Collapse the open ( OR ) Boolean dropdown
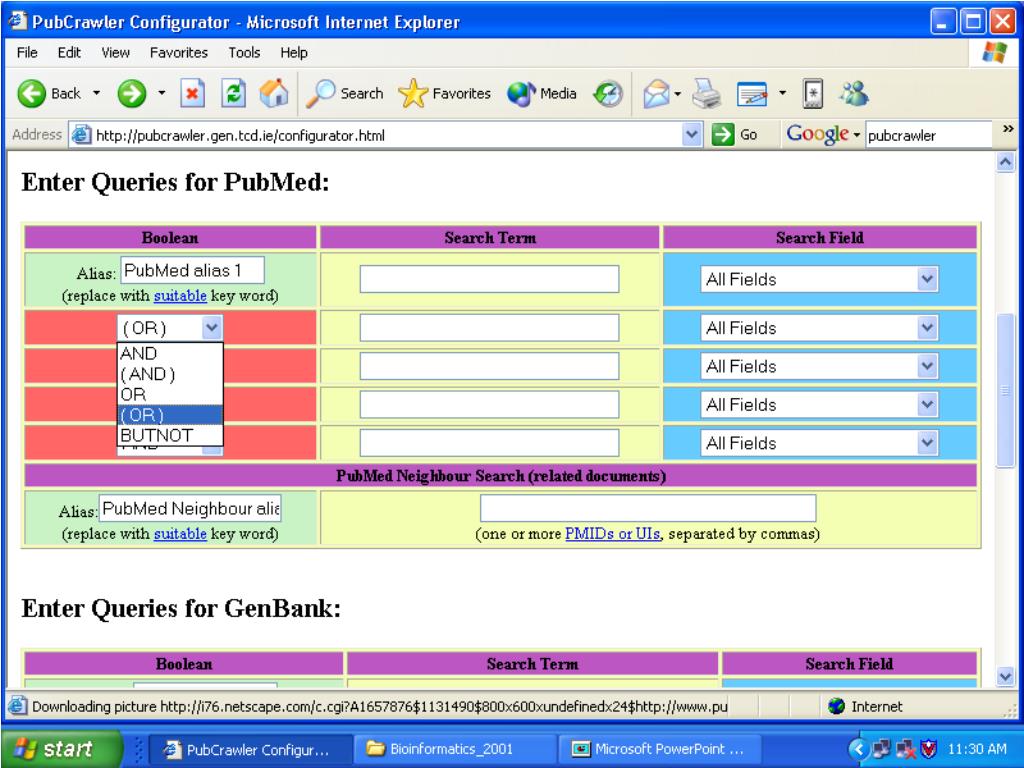The image size is (1024, 768). 212,327
